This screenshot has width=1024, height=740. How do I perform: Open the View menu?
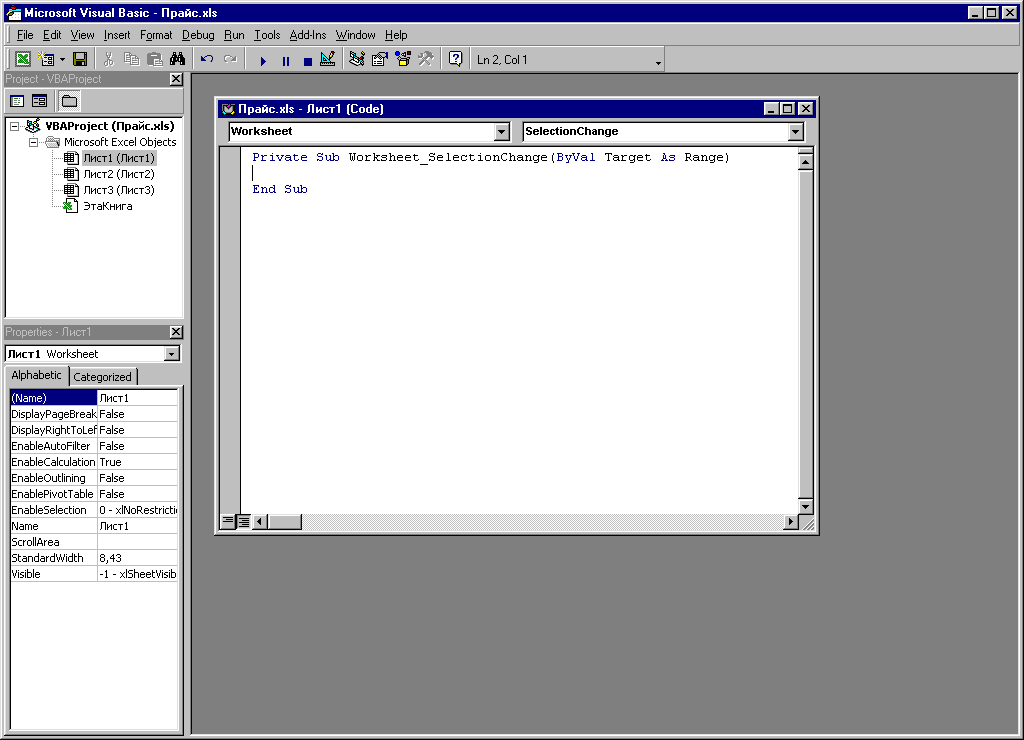coord(82,35)
